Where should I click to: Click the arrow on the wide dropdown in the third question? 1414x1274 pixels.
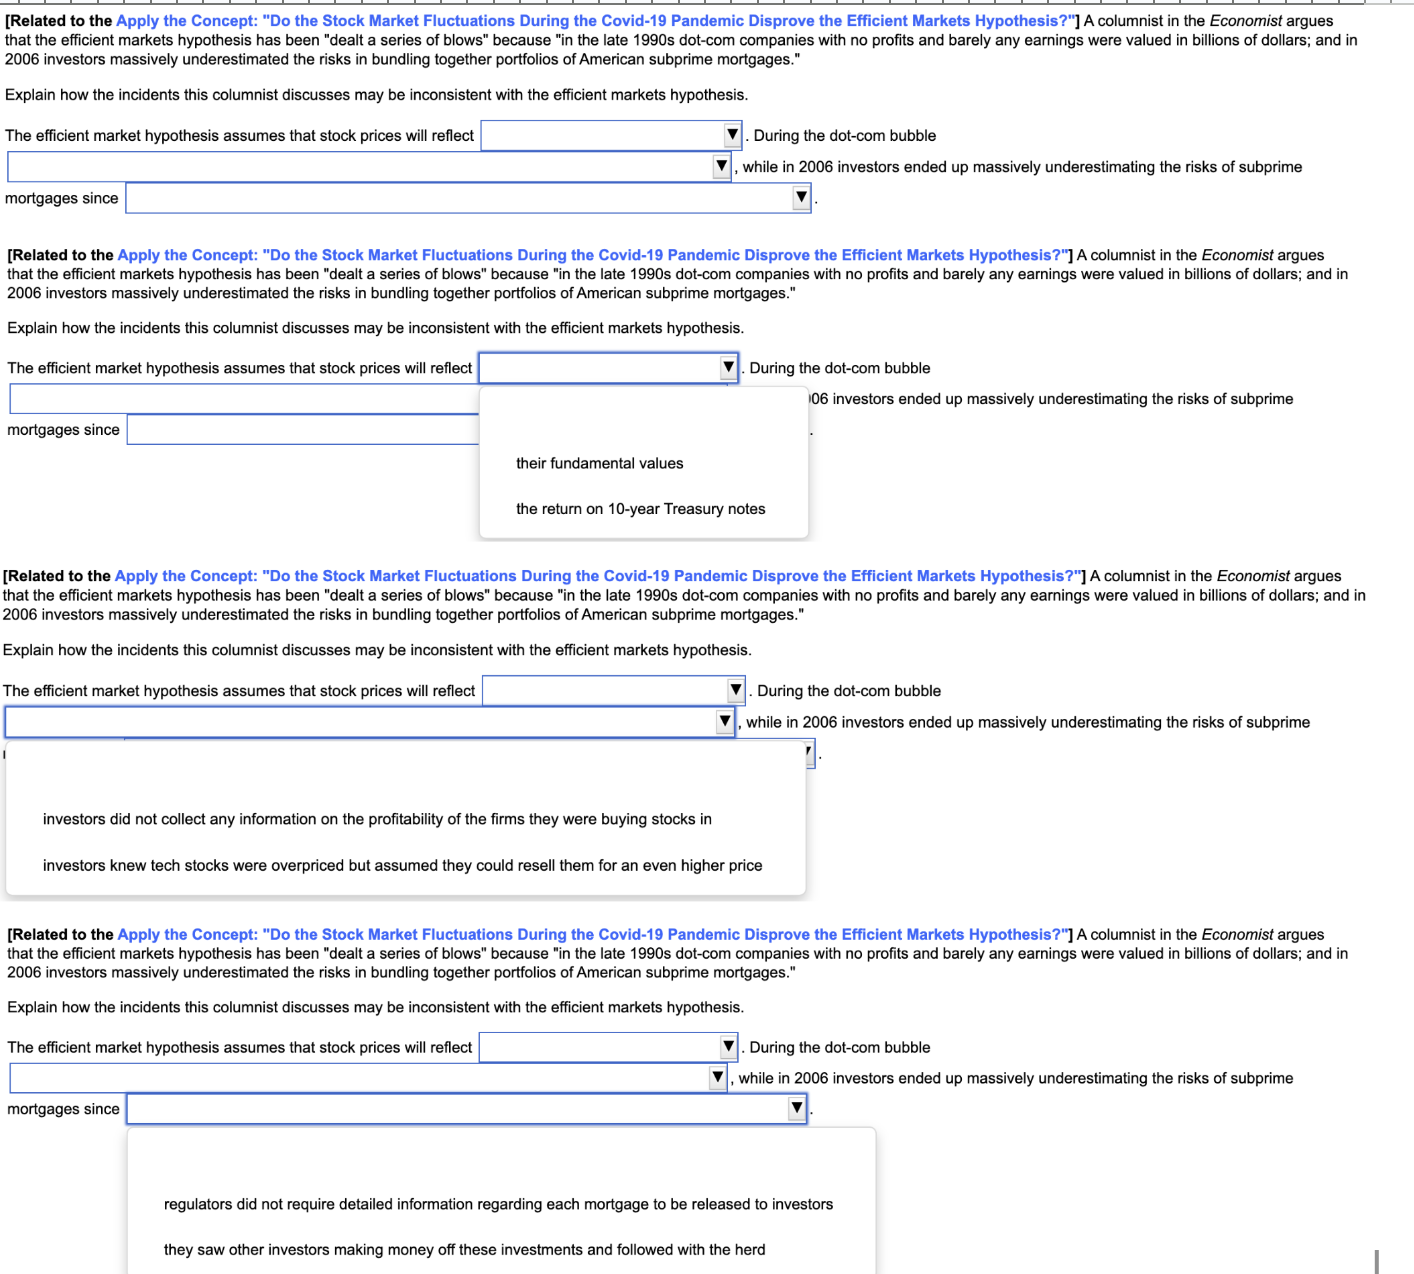(x=724, y=721)
